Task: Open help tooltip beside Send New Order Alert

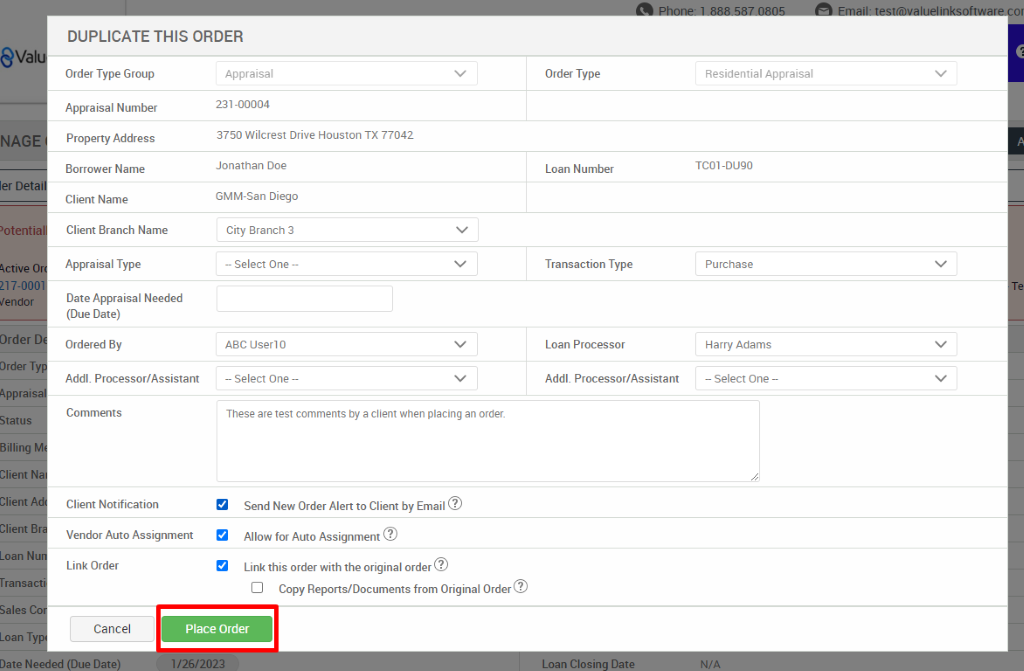Action: point(455,504)
